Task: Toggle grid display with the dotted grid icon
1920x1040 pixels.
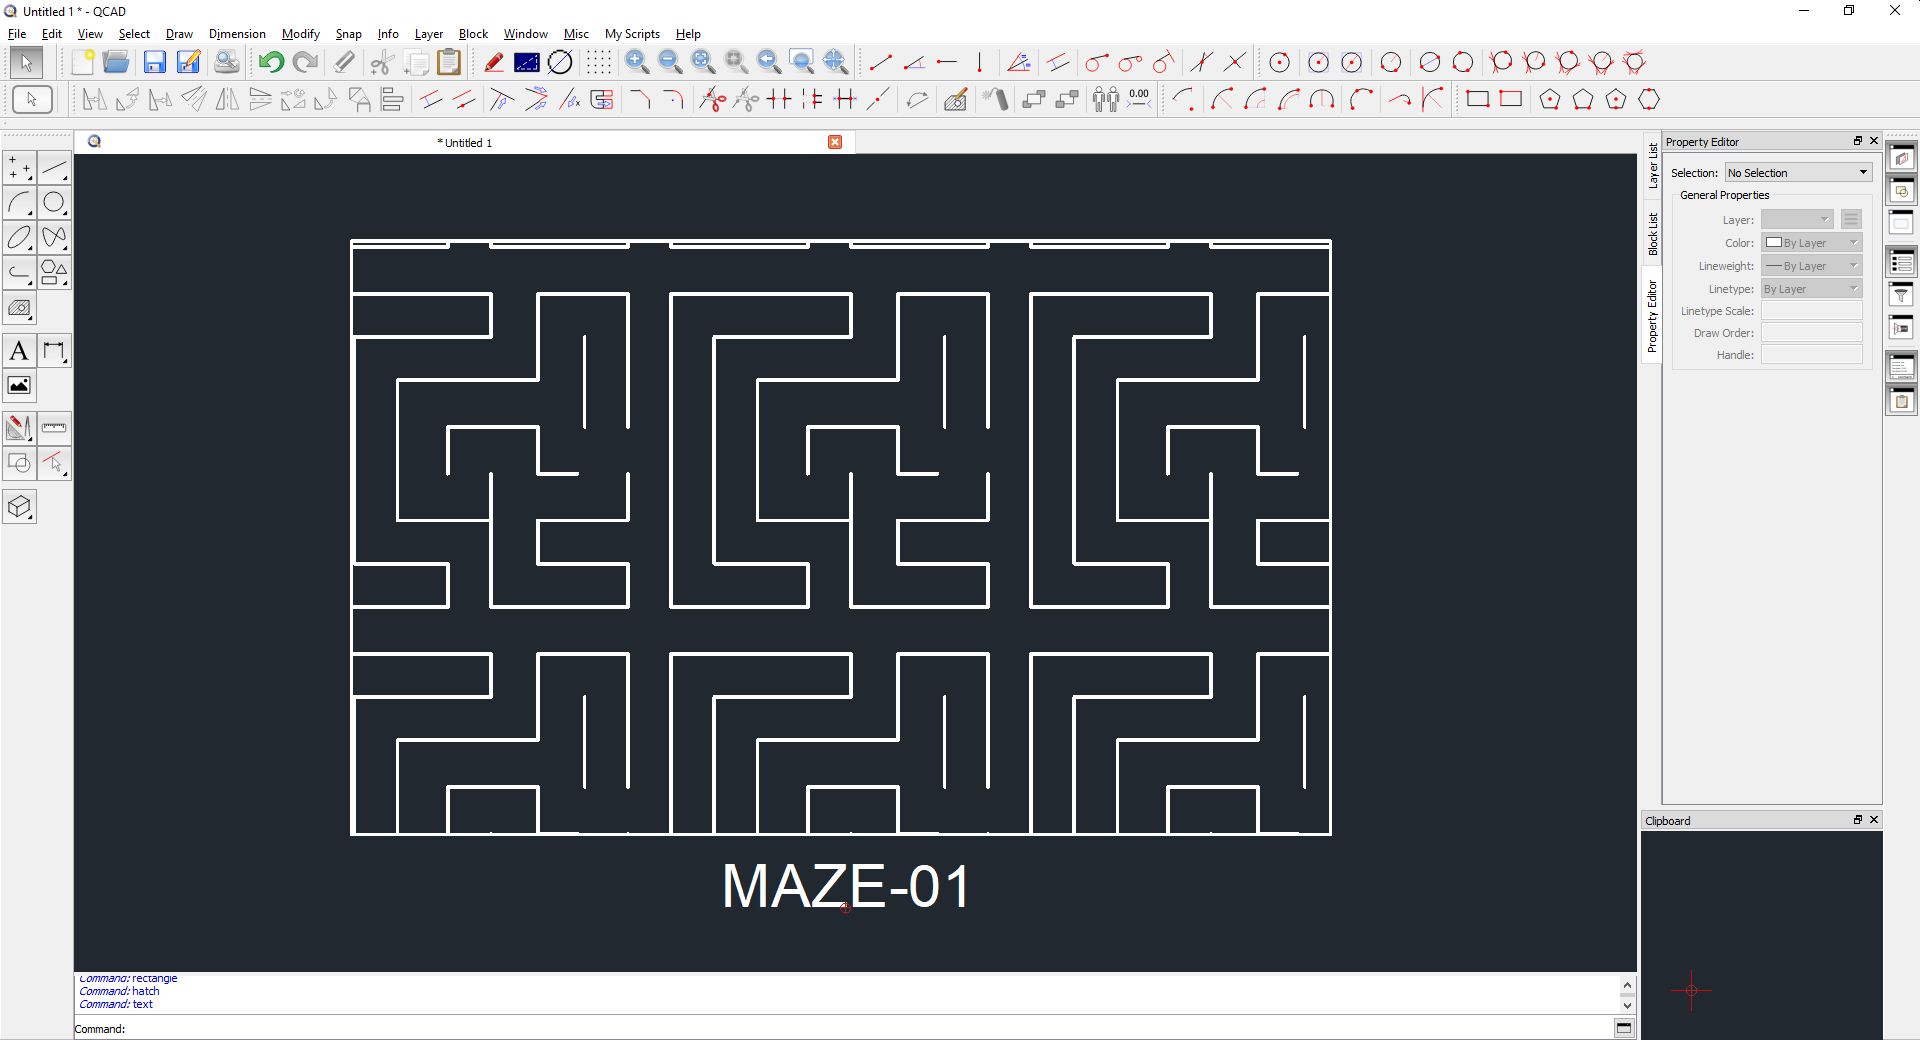Action: click(598, 62)
